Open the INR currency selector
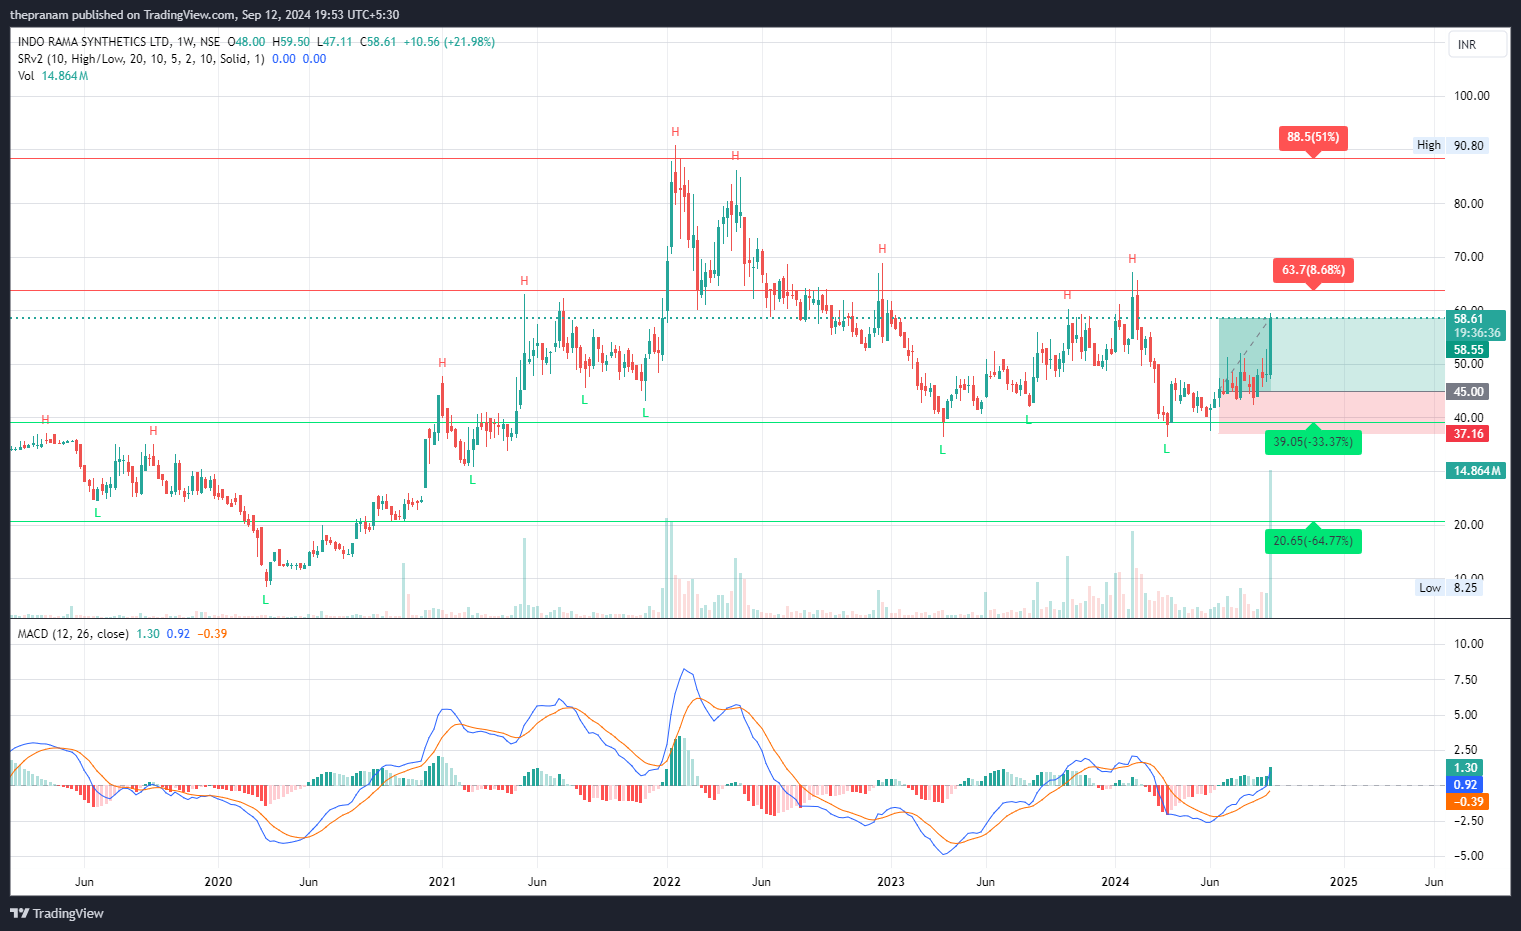This screenshot has width=1521, height=931. pyautogui.click(x=1477, y=45)
